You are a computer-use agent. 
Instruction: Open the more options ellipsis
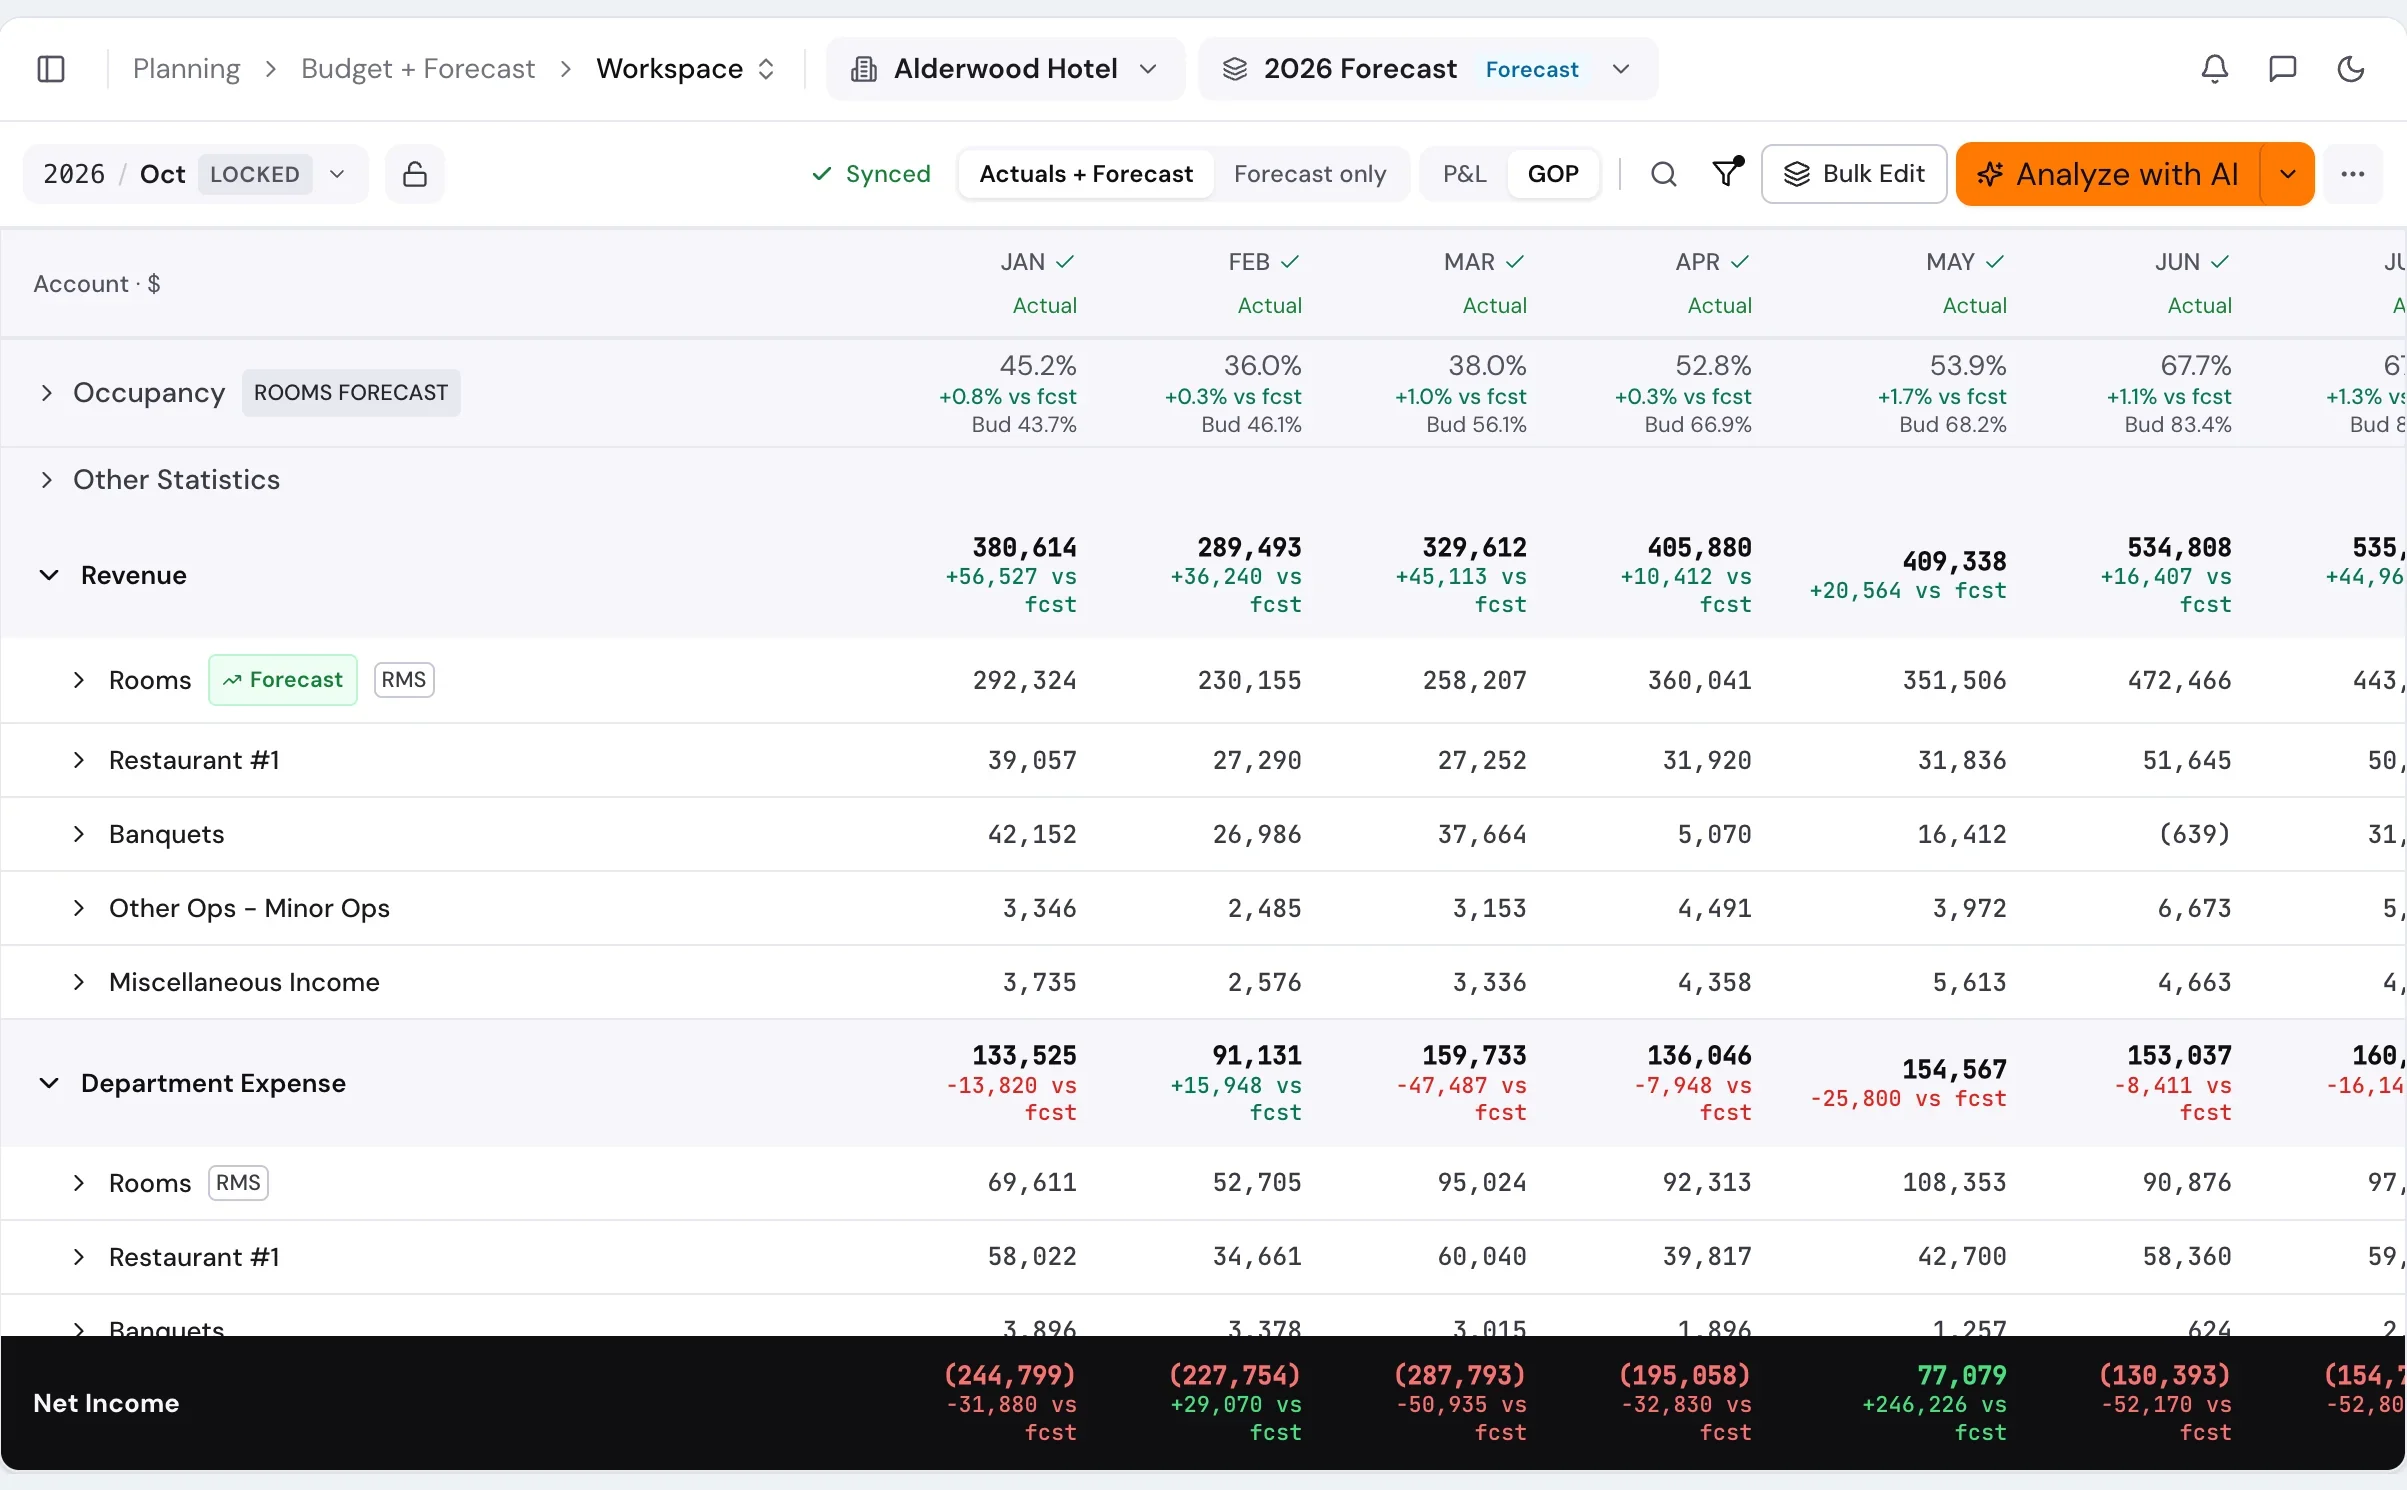coord(2352,174)
